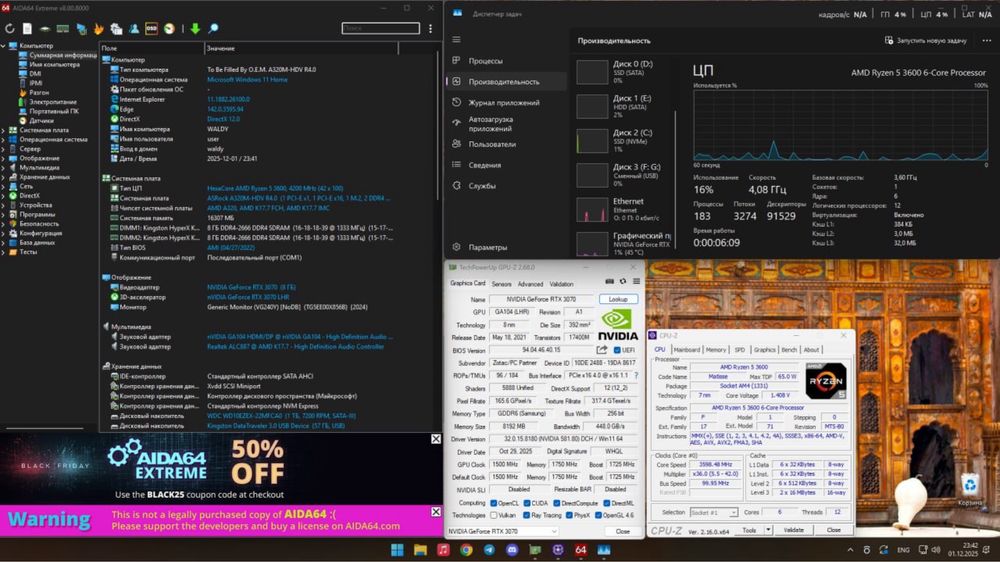The height and width of the screenshot is (562, 1000).
Task: Expand the Системная плата tree node
Action: tap(4, 130)
